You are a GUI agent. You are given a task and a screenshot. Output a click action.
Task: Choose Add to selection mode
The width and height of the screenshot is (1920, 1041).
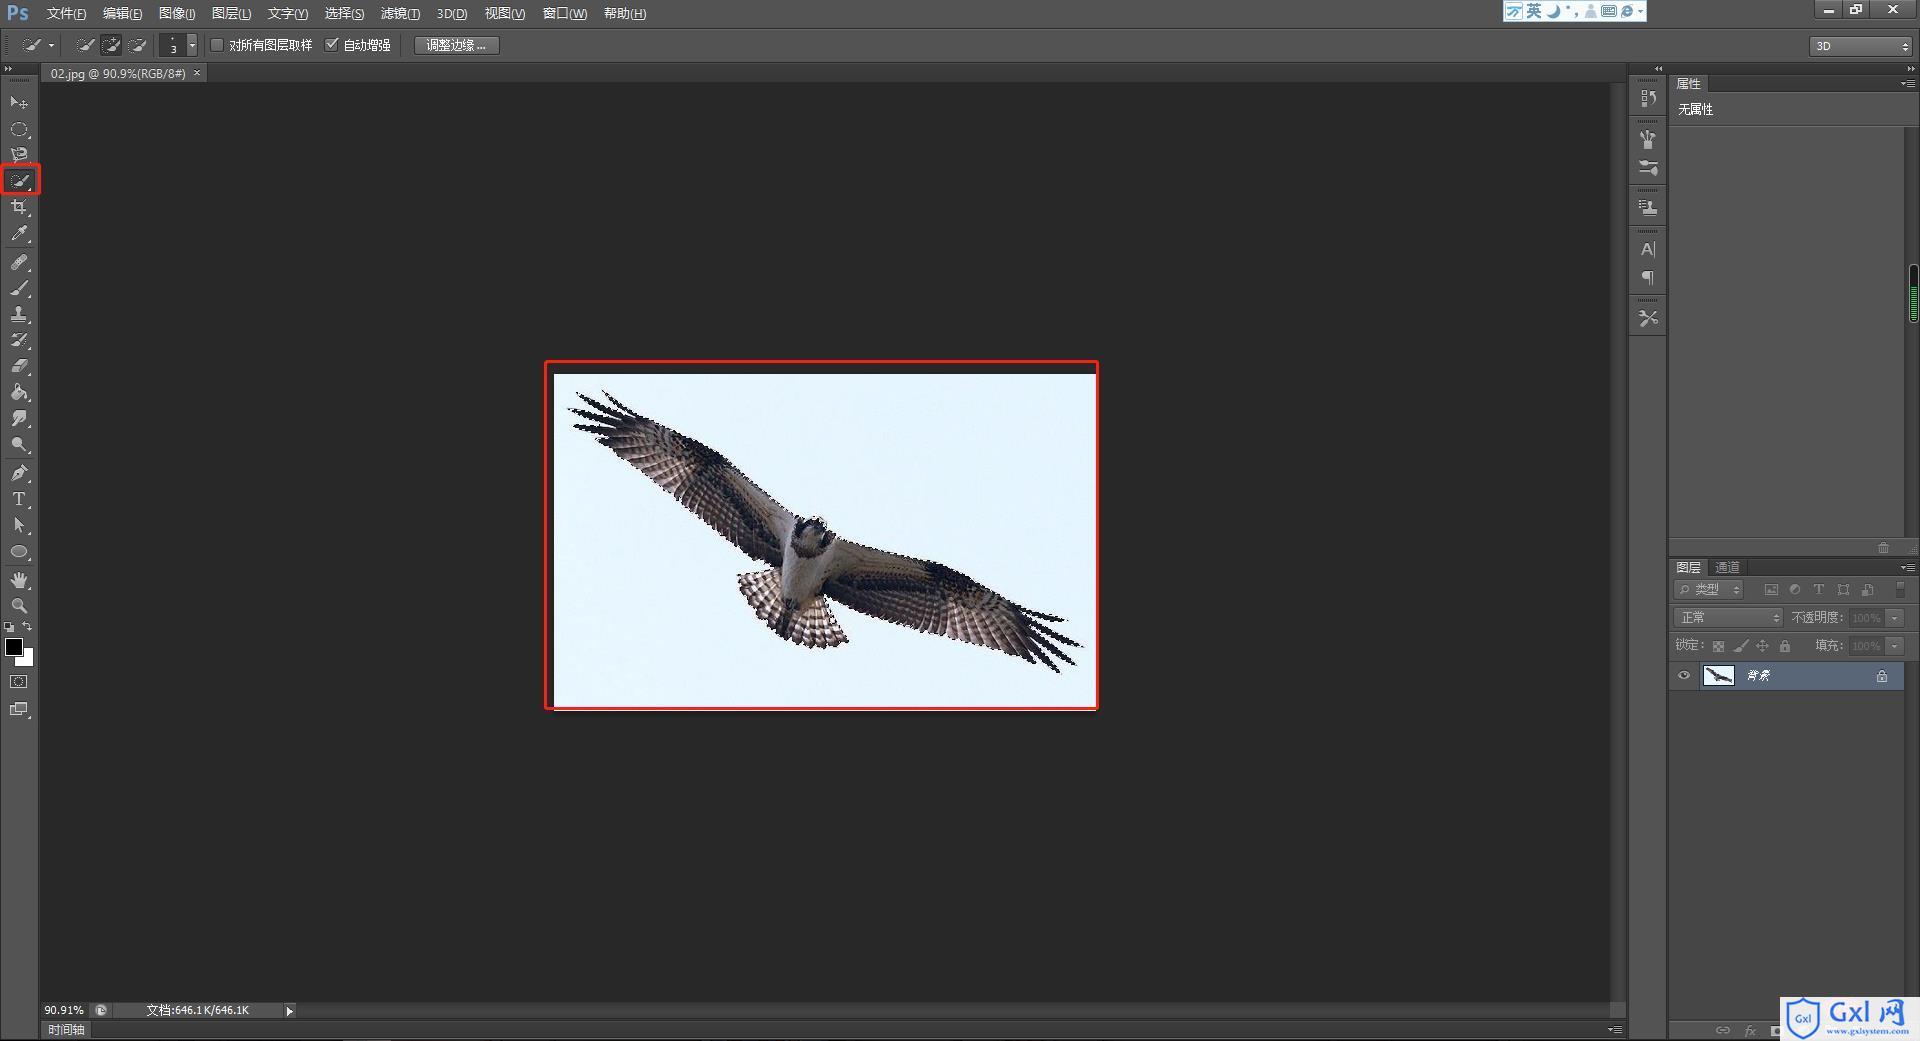point(112,45)
